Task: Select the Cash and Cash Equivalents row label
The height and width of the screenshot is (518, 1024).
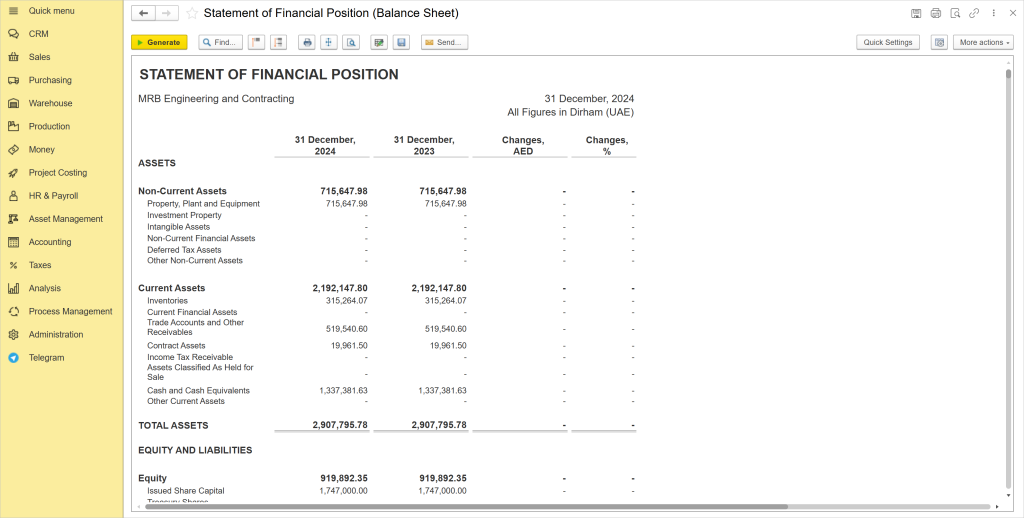Action: pos(199,391)
